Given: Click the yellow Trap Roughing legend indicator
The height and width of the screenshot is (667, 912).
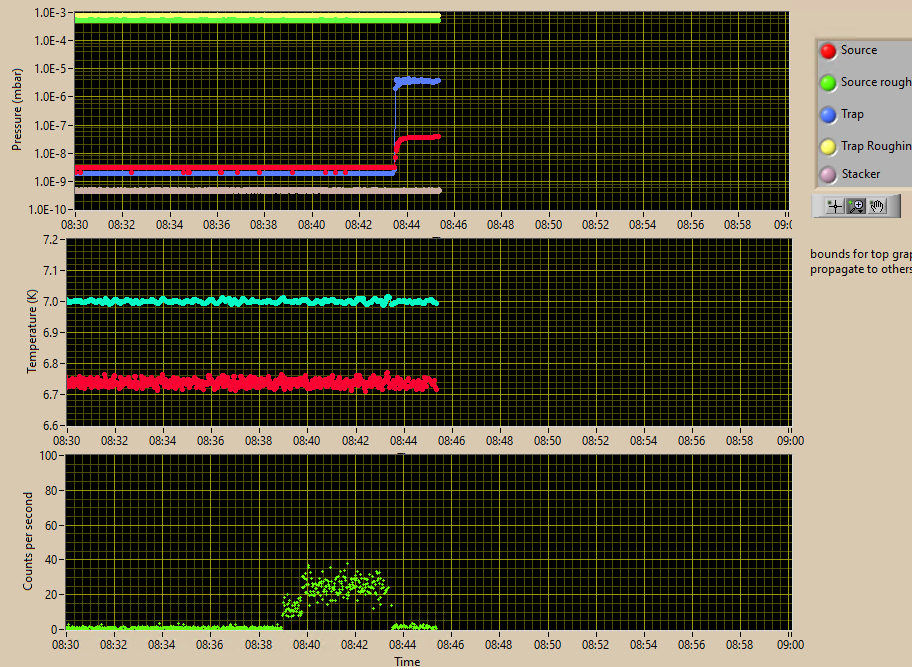Looking at the screenshot, I should tap(828, 147).
